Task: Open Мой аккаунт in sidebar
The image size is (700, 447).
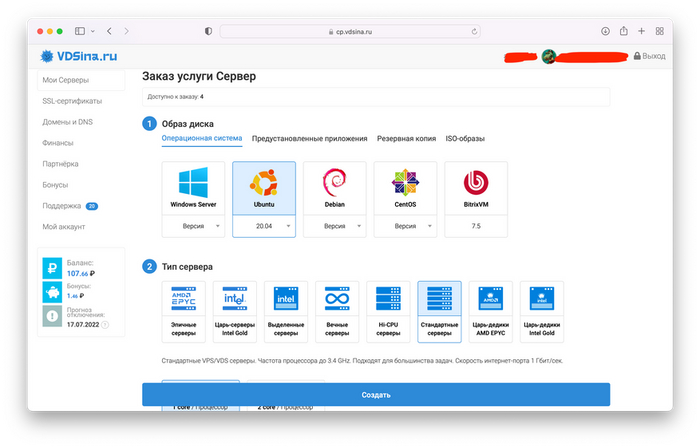Action: 63,227
